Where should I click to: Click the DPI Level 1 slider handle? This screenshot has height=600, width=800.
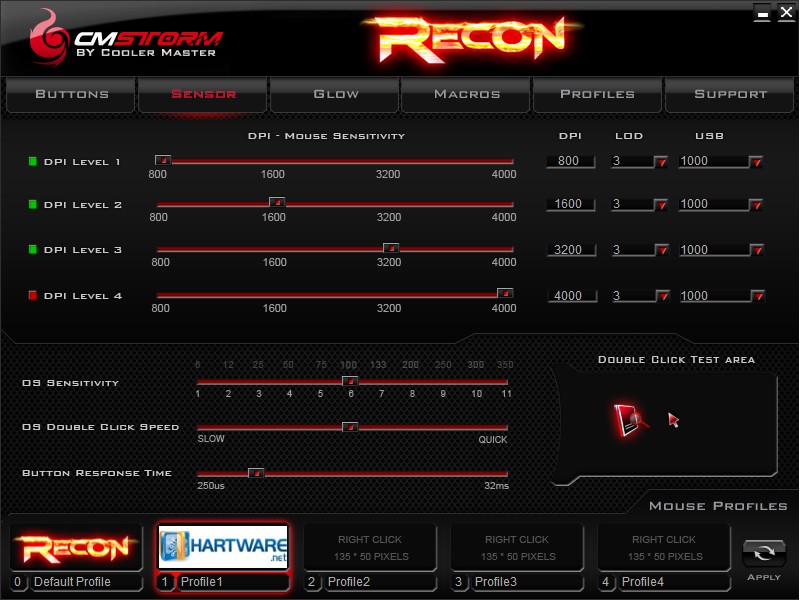pos(163,160)
